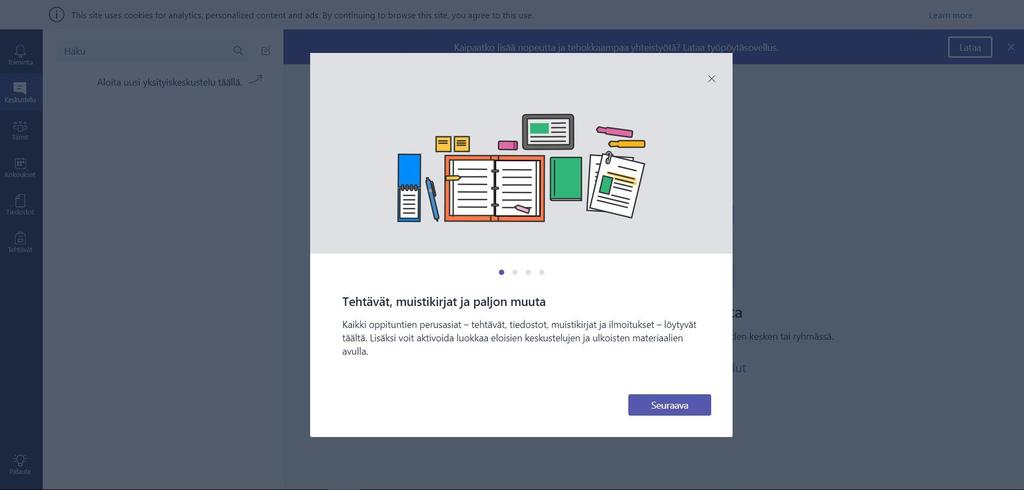The image size is (1024, 490).
Task: Click the Lataa download button
Action: [970, 47]
